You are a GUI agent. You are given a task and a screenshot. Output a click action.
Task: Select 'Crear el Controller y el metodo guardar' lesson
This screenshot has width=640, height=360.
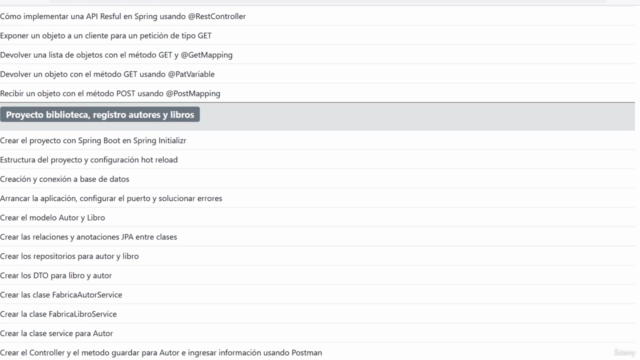click(x=161, y=353)
